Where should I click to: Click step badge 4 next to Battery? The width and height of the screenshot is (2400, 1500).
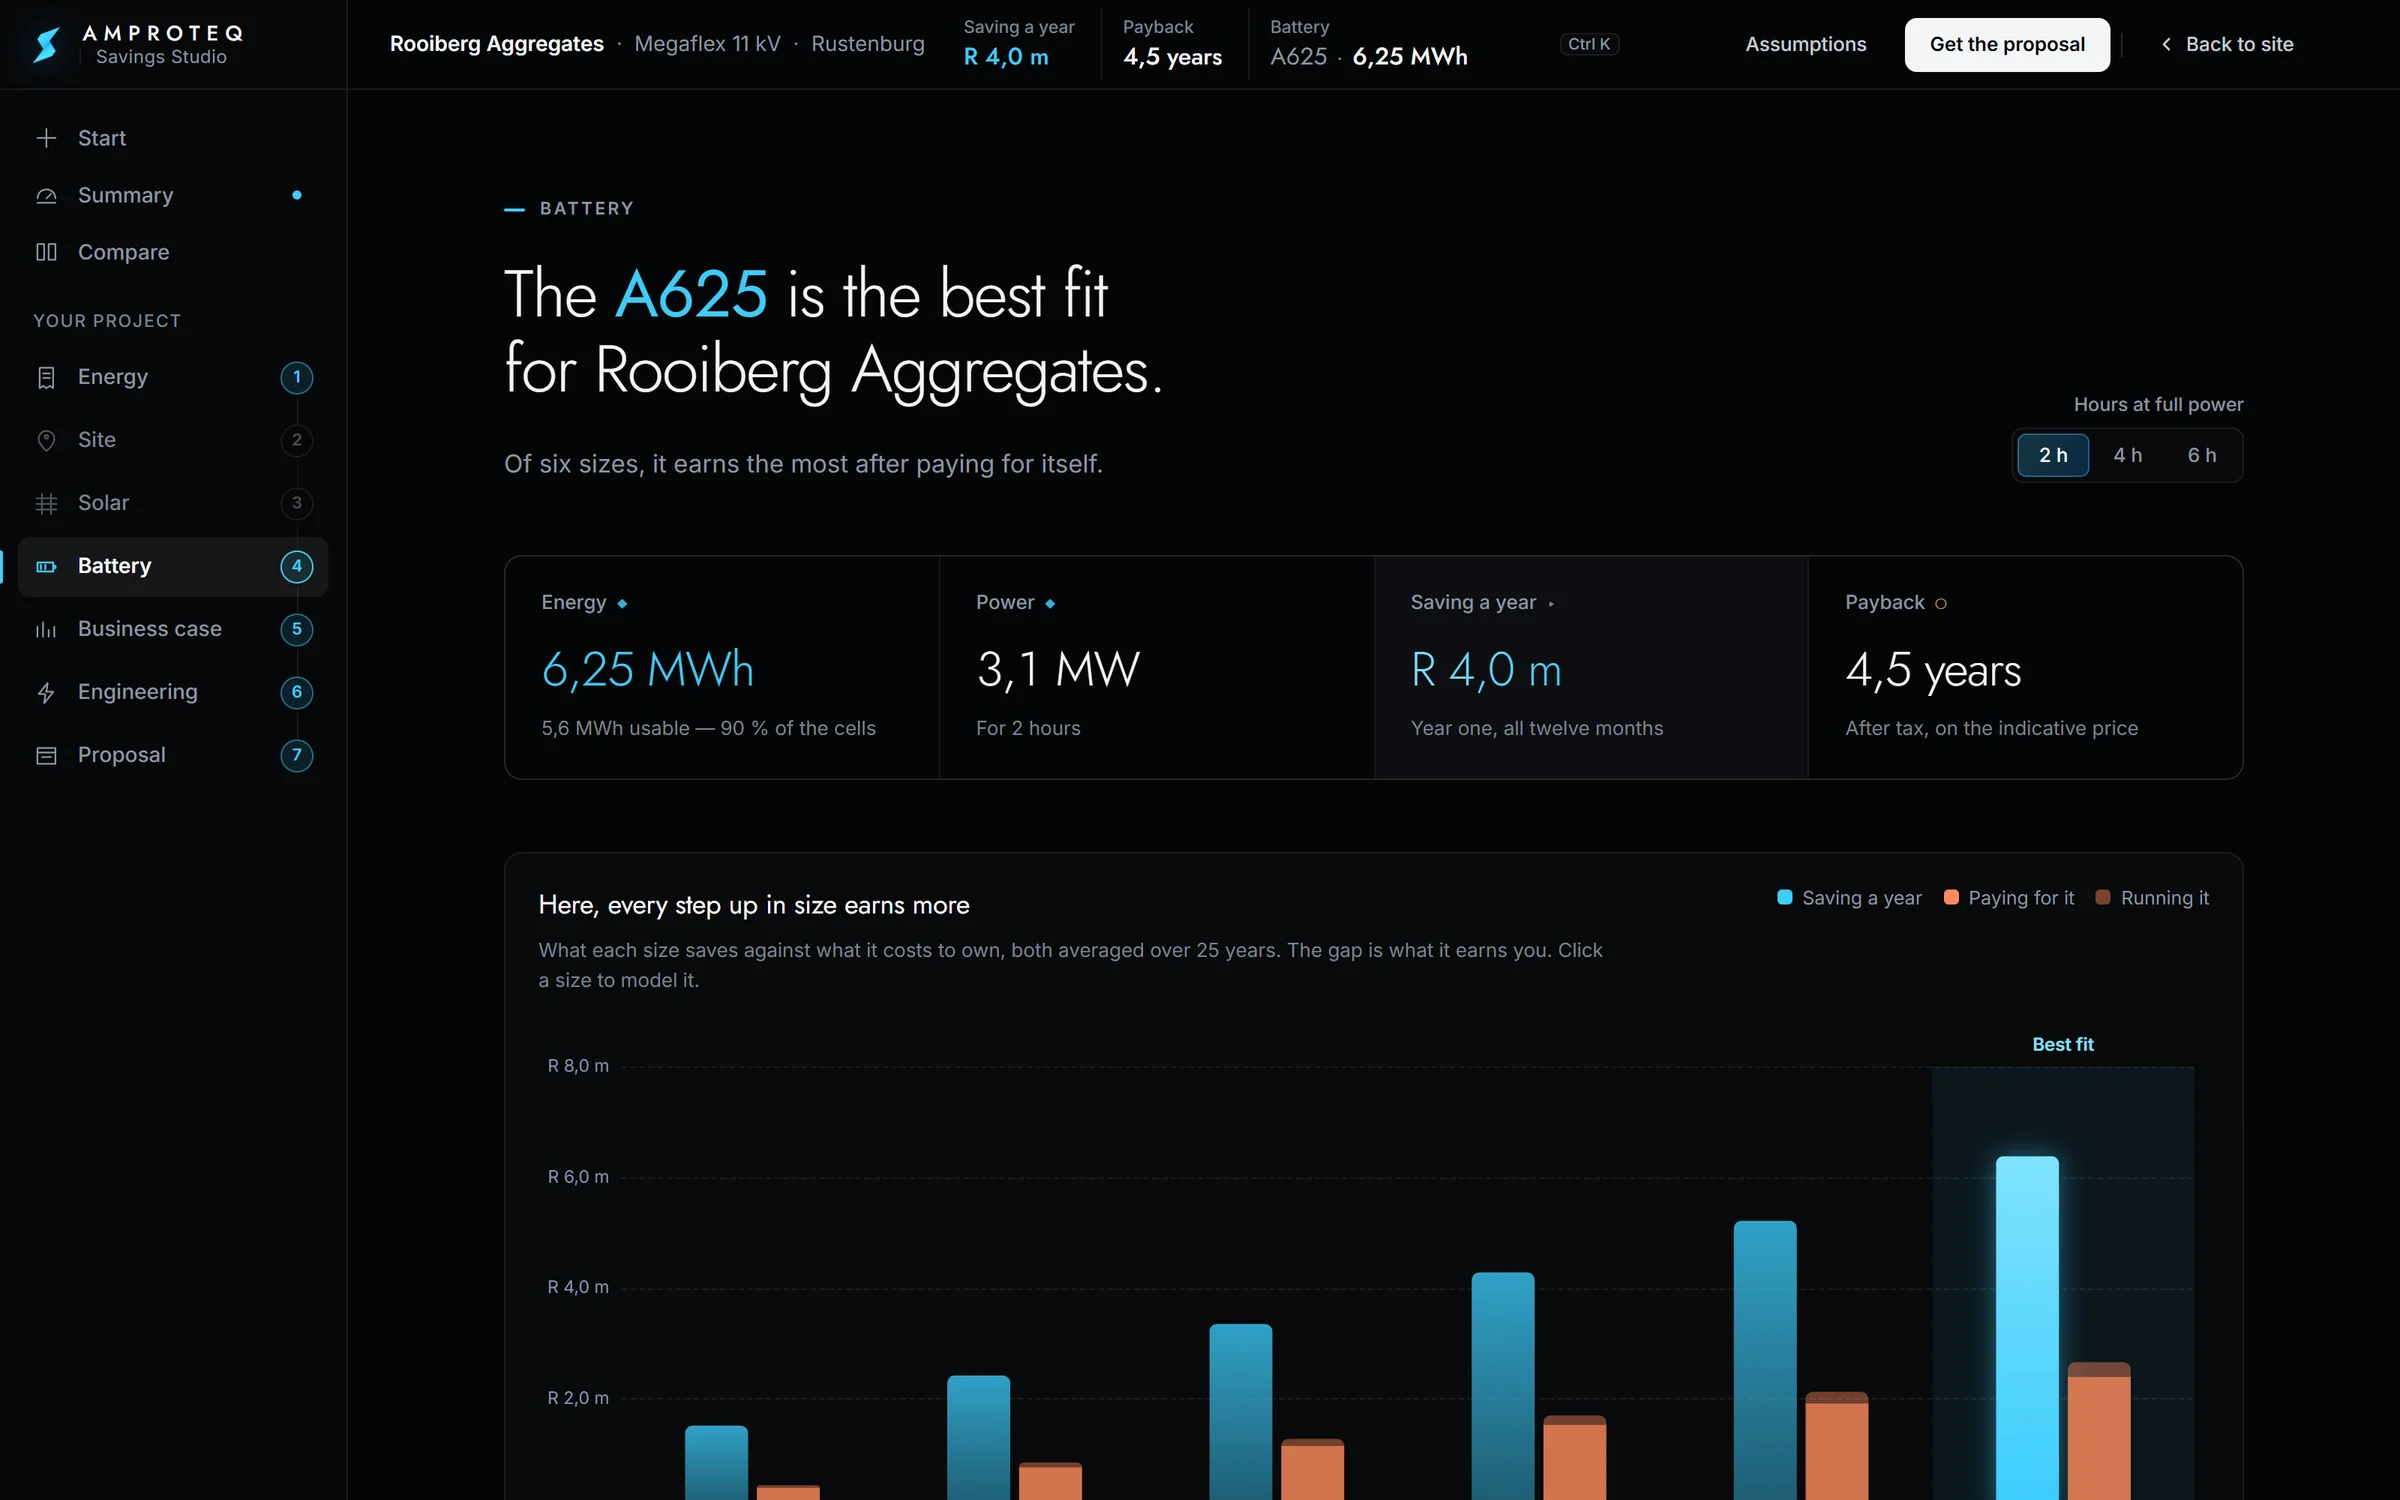pos(296,566)
